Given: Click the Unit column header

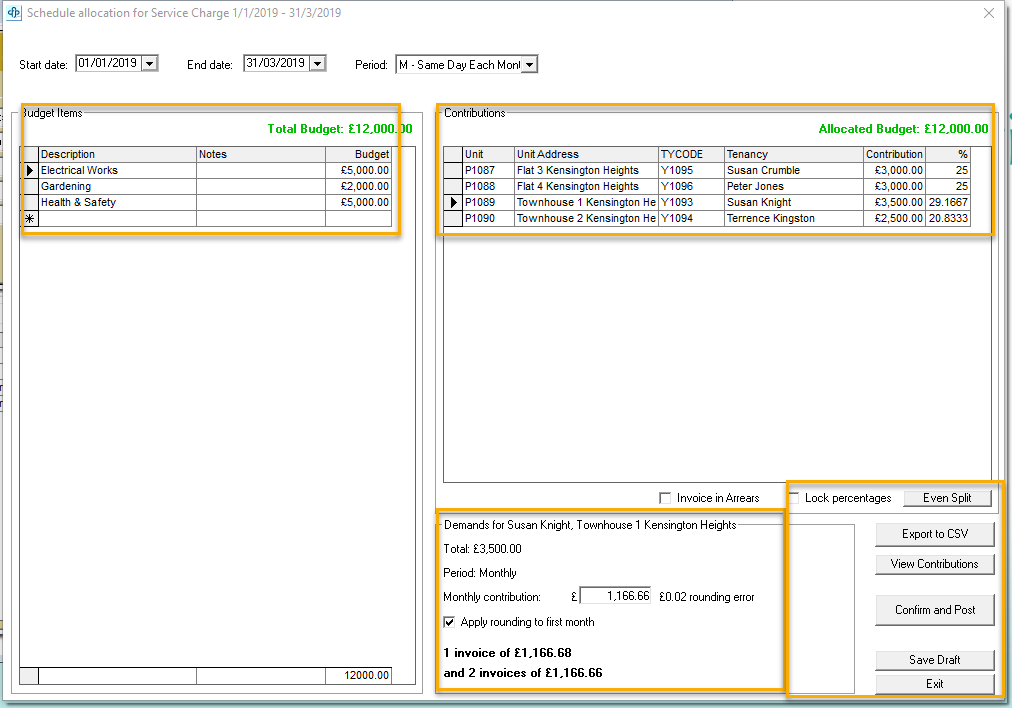Looking at the screenshot, I should point(489,154).
